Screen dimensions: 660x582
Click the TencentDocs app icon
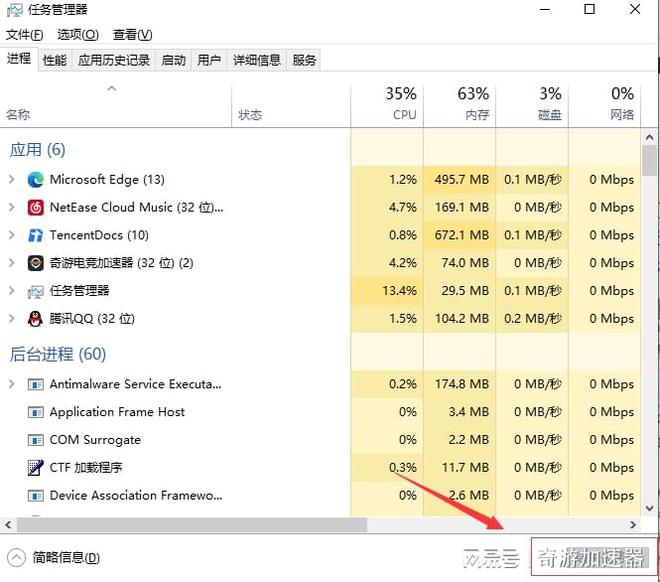[35, 235]
